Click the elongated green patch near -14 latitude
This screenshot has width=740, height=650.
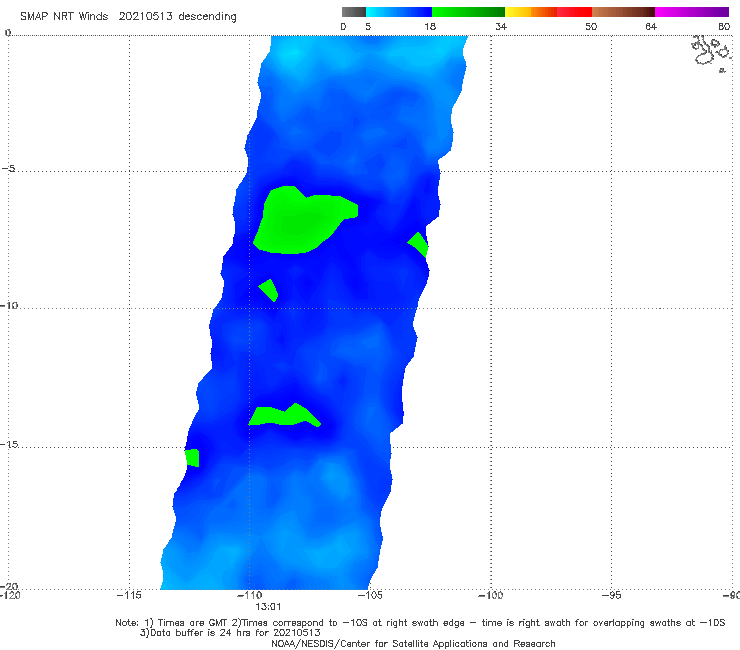tap(285, 415)
